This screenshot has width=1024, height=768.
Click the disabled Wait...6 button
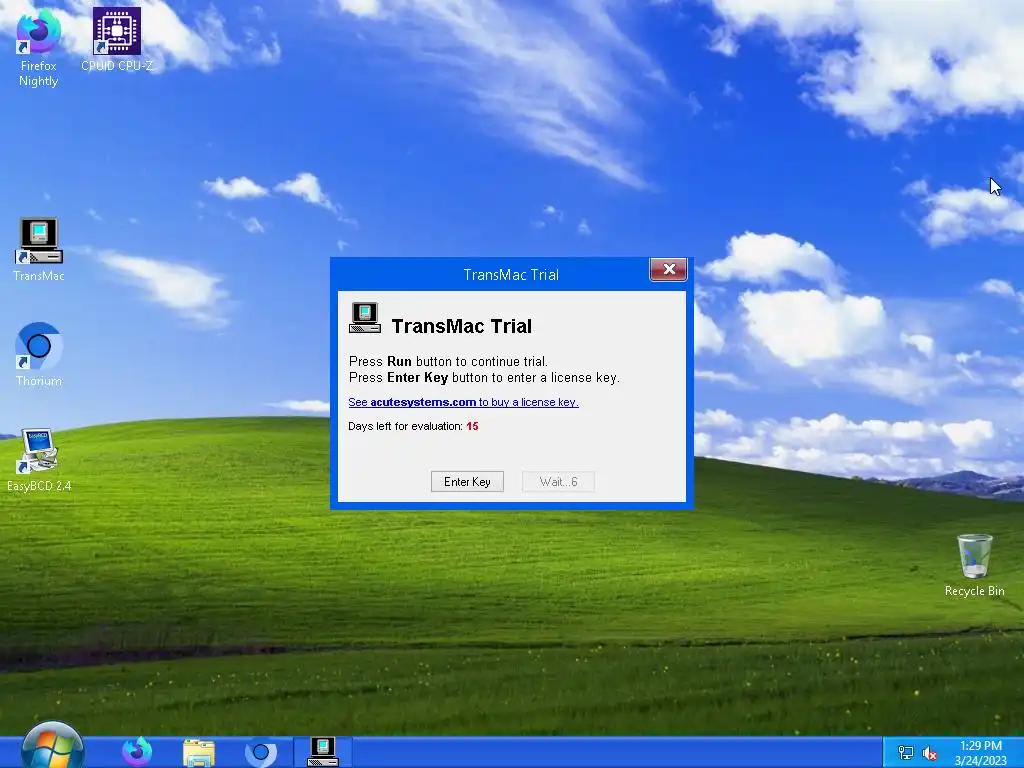click(x=558, y=482)
